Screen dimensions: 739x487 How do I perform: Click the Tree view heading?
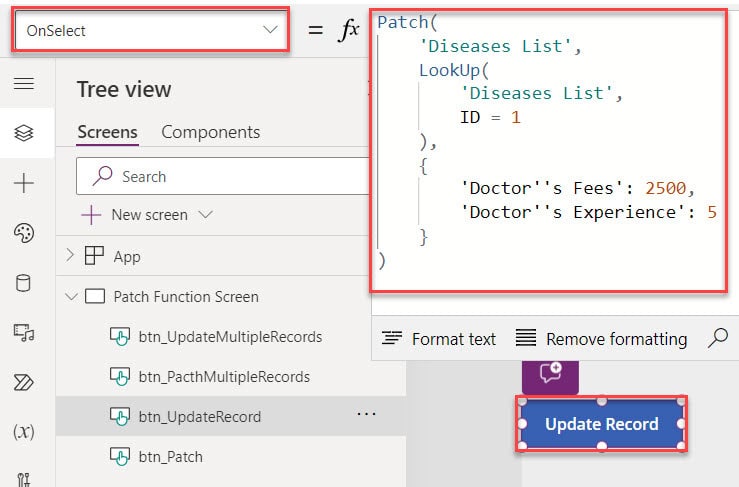coord(124,89)
